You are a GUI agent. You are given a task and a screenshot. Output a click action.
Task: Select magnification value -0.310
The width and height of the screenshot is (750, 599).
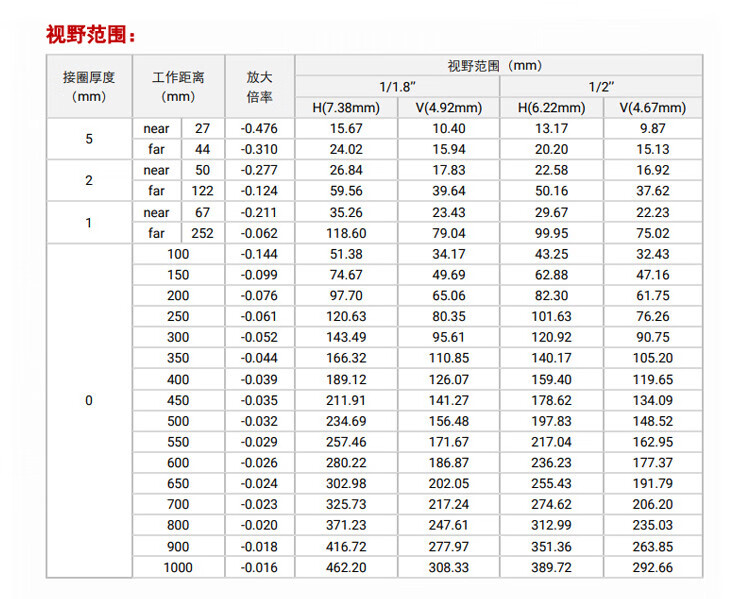click(x=259, y=149)
